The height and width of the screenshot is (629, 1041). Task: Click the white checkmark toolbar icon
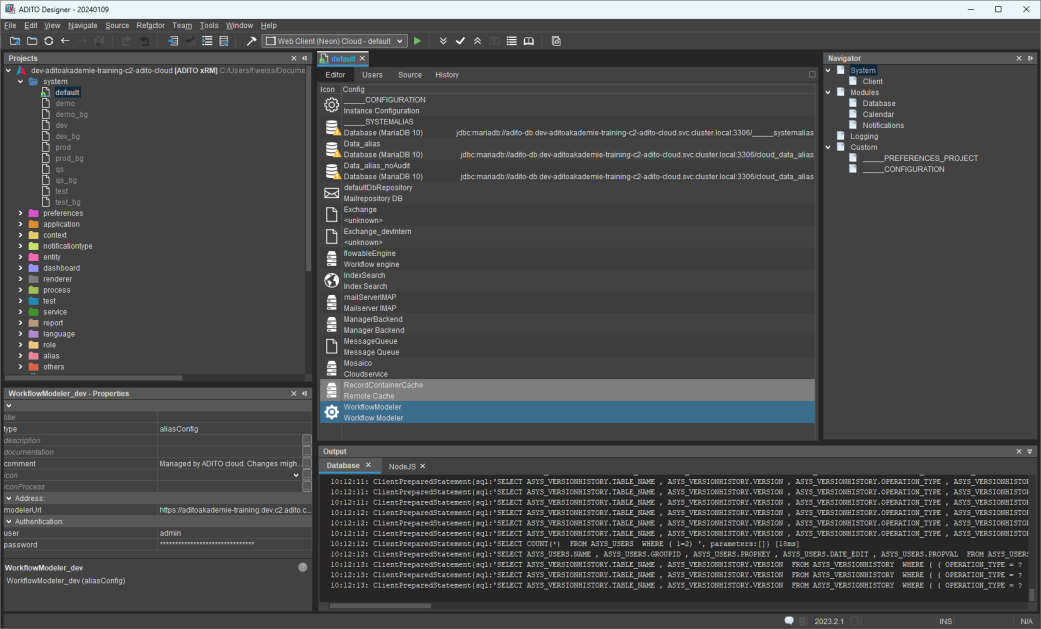(x=460, y=41)
